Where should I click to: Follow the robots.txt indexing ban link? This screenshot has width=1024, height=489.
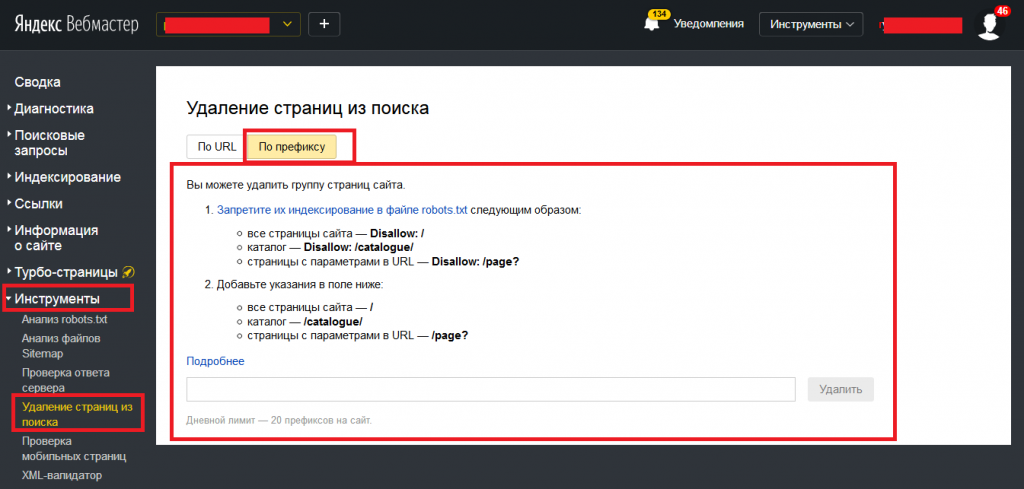click(342, 211)
